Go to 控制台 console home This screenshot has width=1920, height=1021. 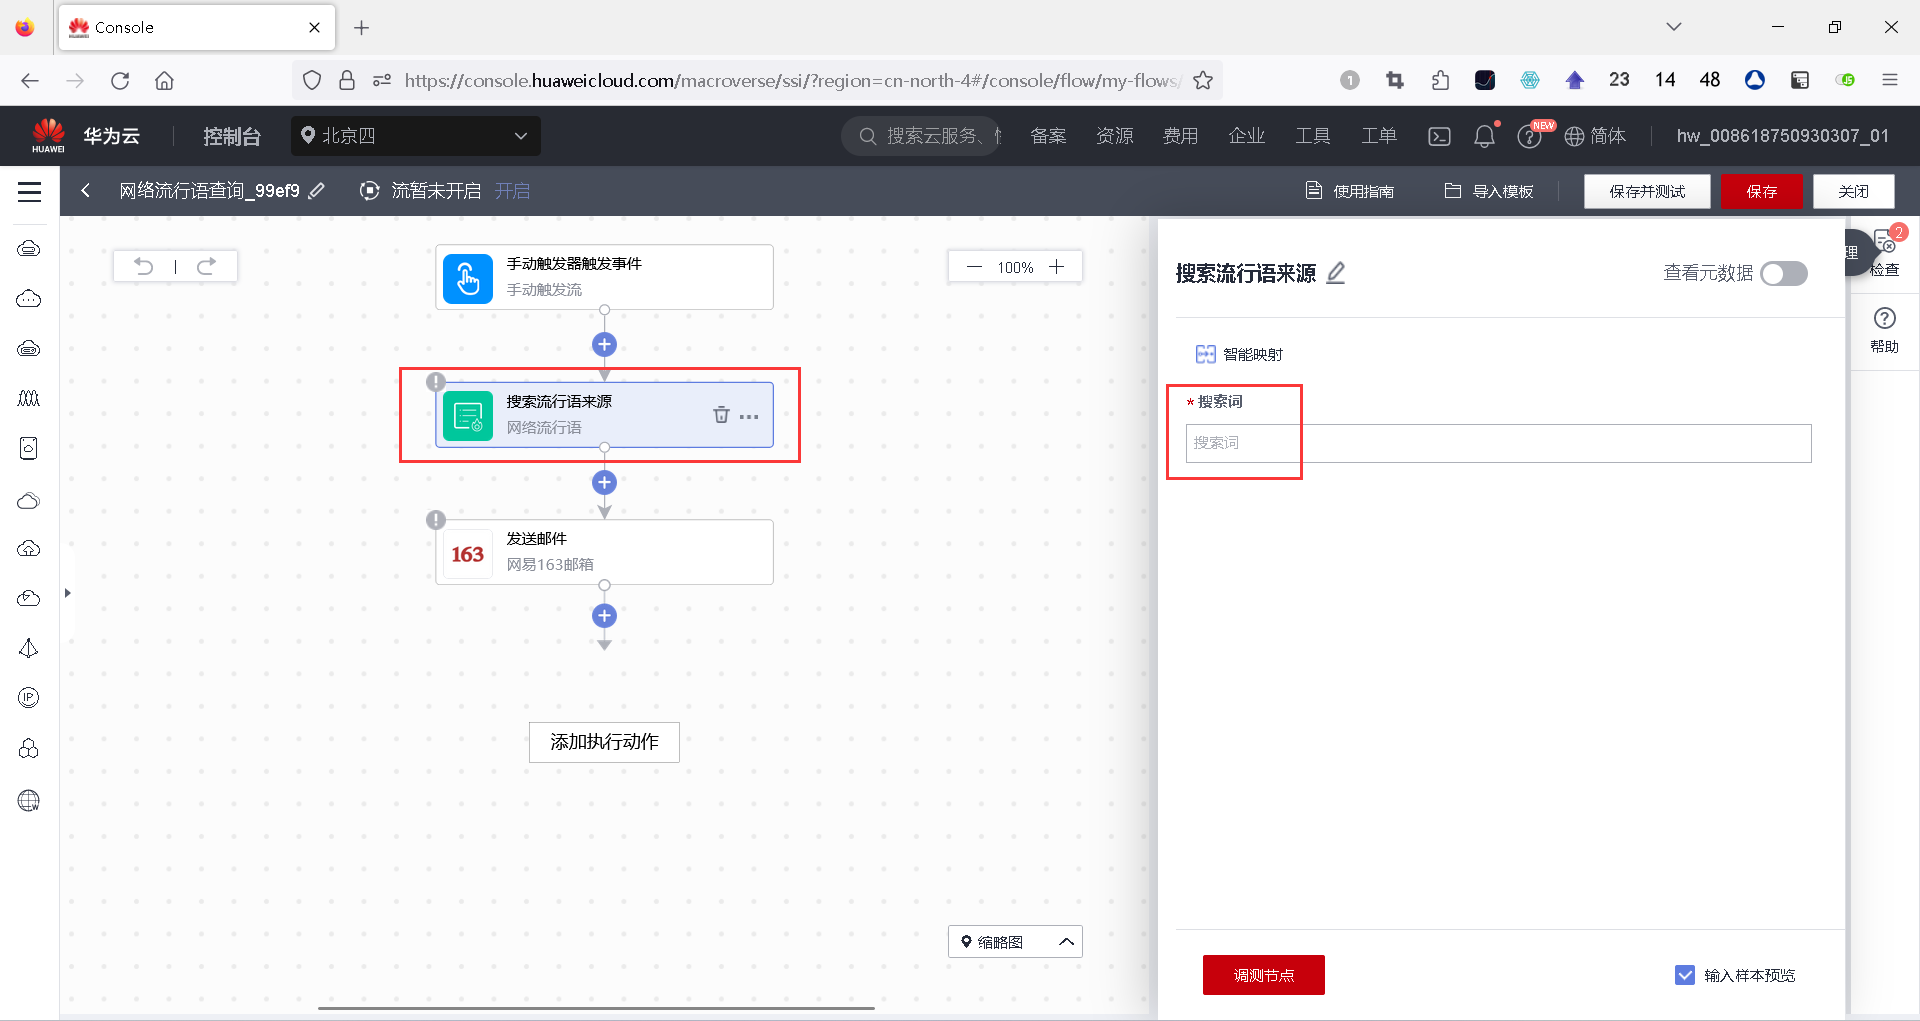(x=232, y=136)
